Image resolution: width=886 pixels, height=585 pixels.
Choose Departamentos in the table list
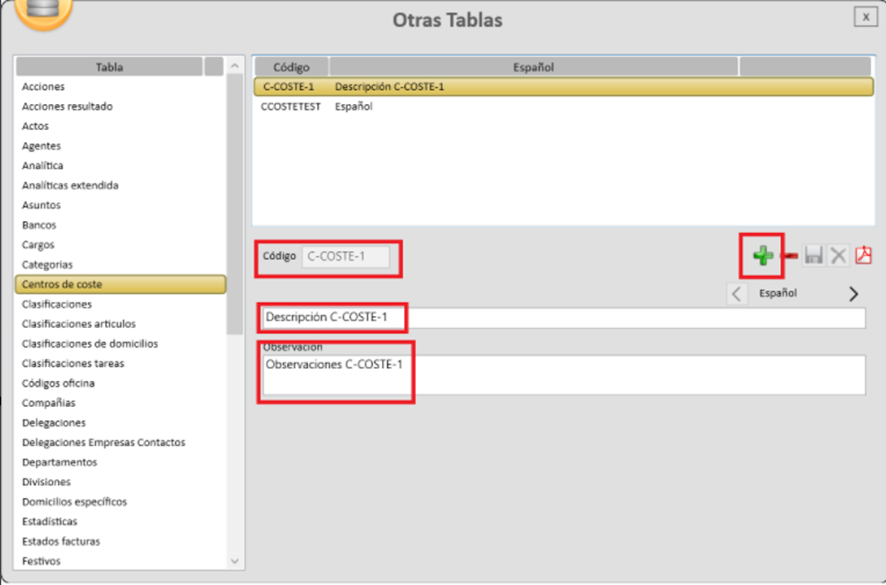(60, 462)
